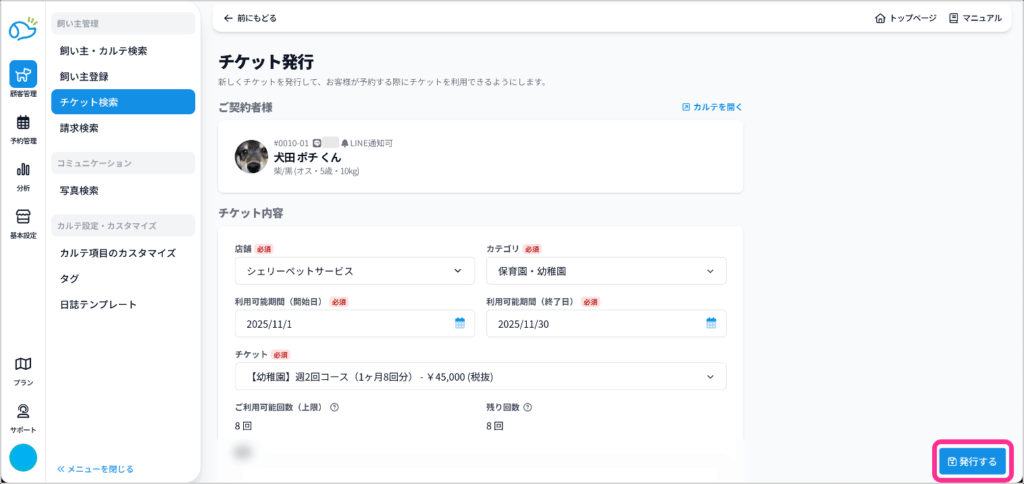Open the サポート icon
The width and height of the screenshot is (1024, 484).
click(23, 415)
